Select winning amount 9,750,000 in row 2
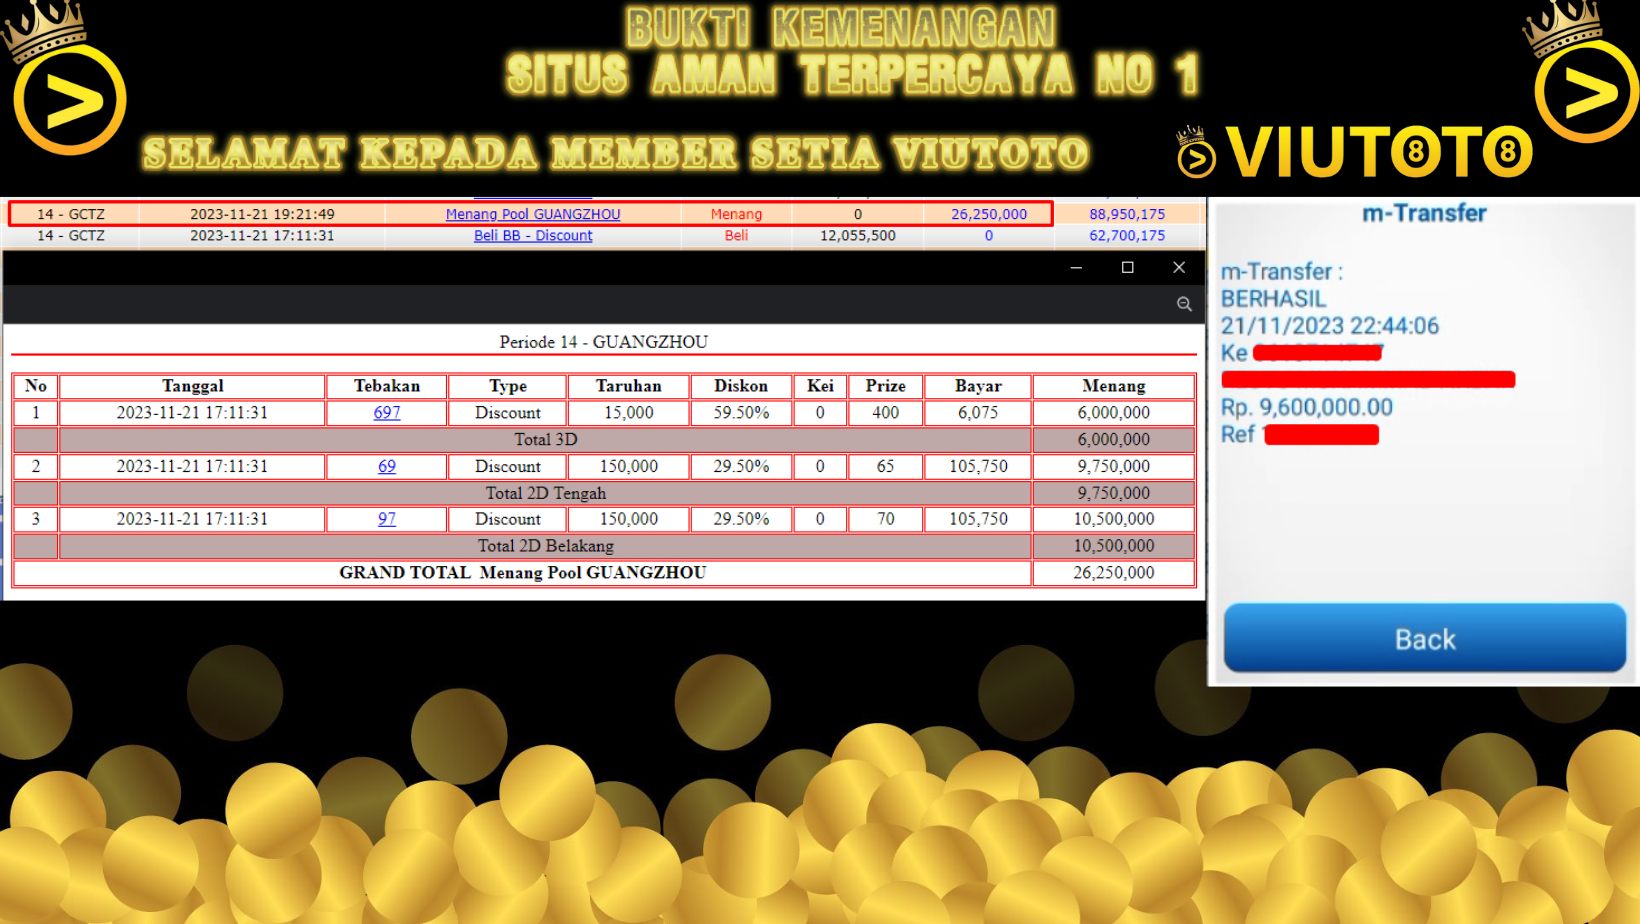 pyautogui.click(x=1114, y=466)
